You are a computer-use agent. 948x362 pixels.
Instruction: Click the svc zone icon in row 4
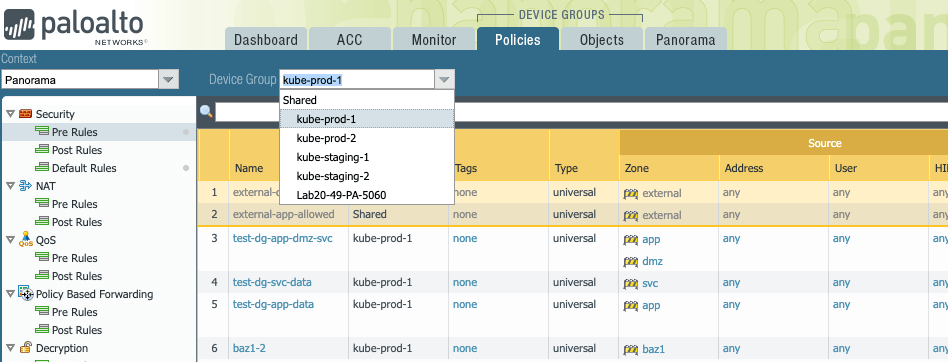click(631, 284)
